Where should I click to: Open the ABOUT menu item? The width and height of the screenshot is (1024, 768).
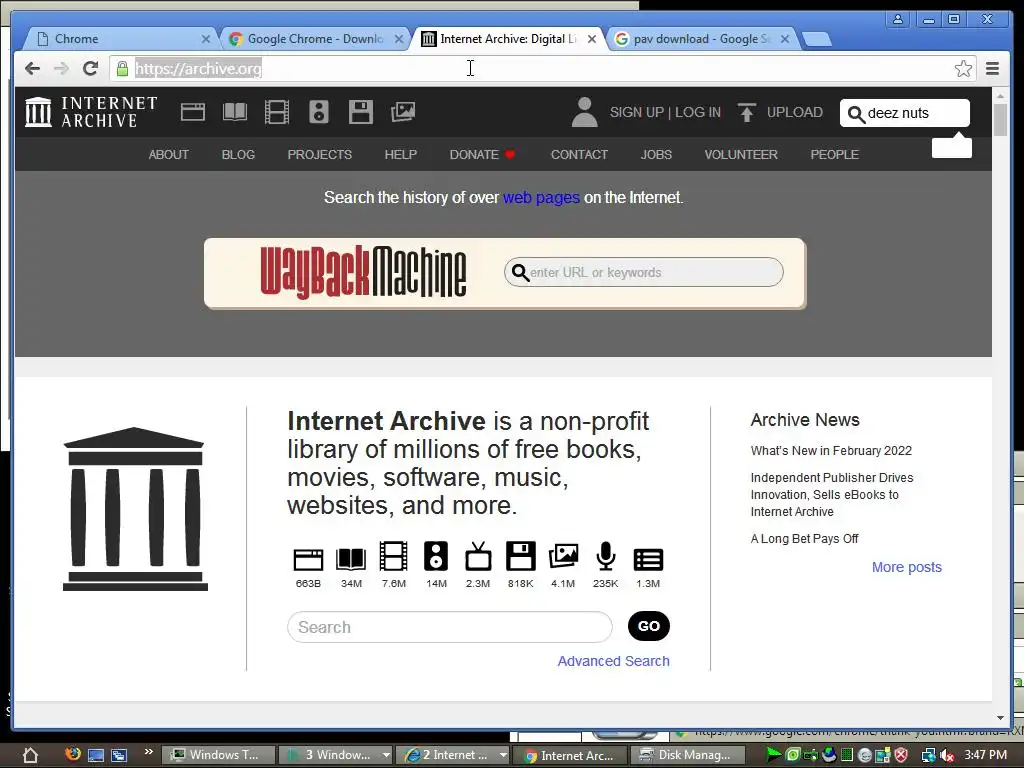(168, 155)
